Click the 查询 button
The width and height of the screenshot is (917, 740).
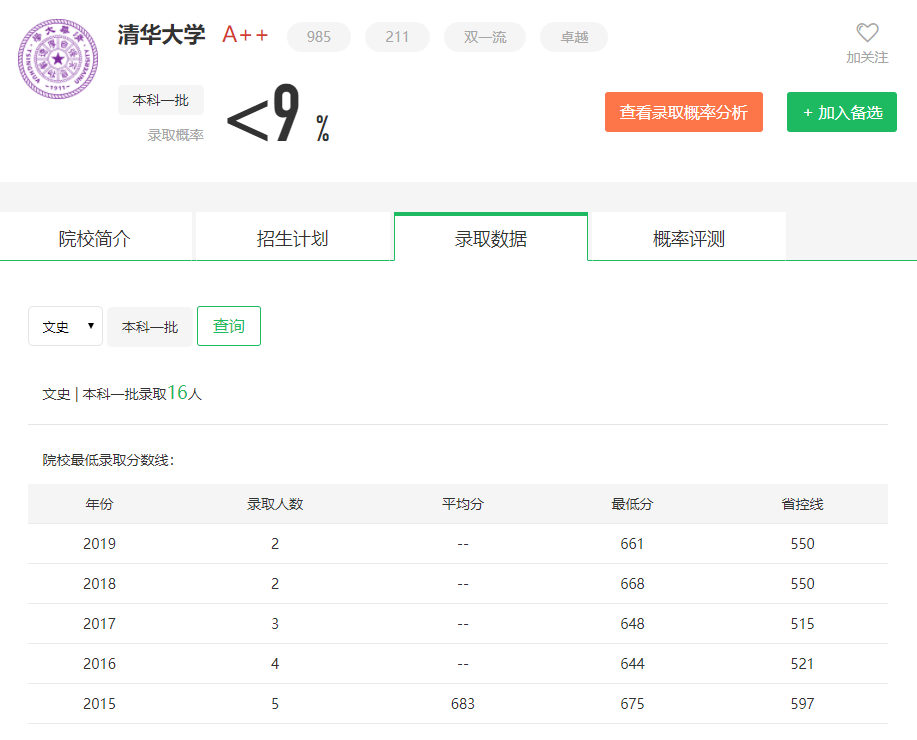coord(229,326)
